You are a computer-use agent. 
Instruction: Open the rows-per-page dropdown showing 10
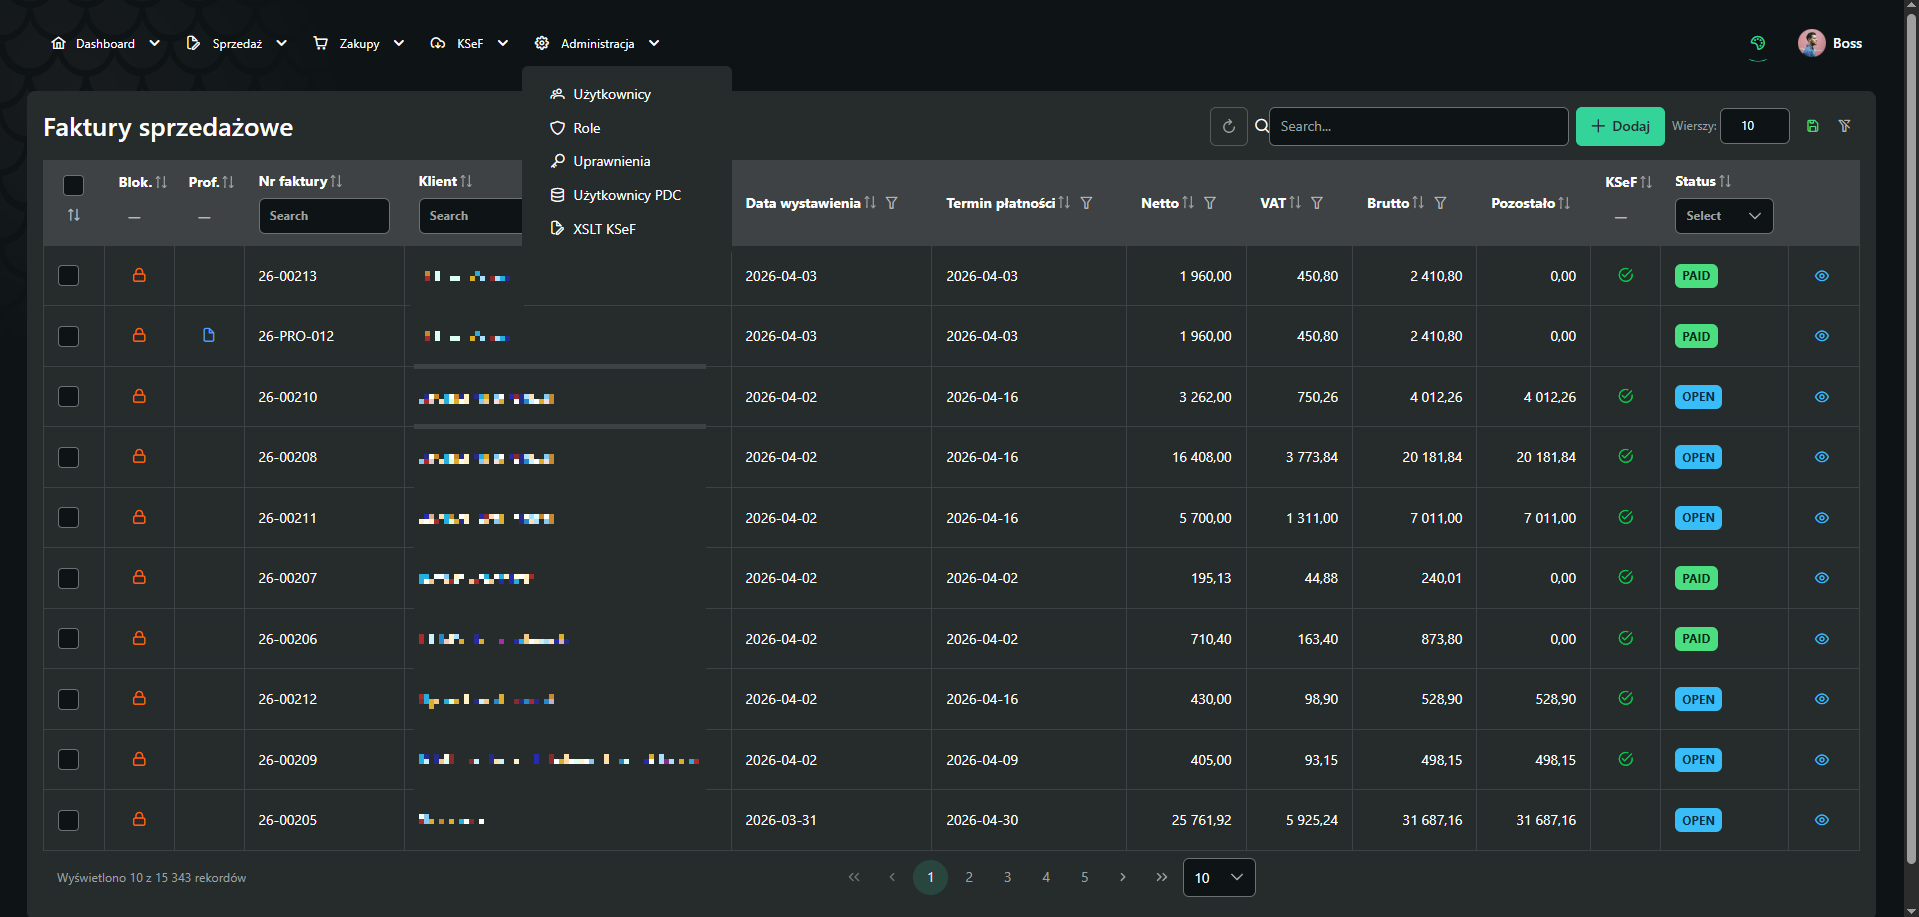1218,877
